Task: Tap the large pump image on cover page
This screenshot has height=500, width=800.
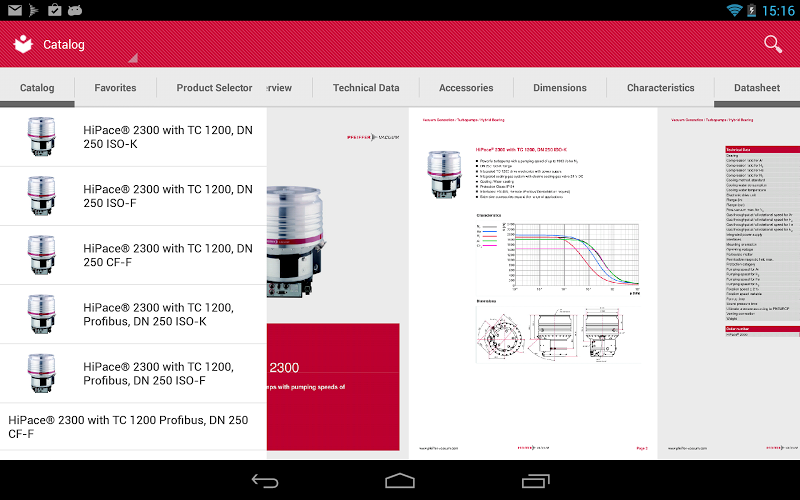Action: tap(296, 241)
